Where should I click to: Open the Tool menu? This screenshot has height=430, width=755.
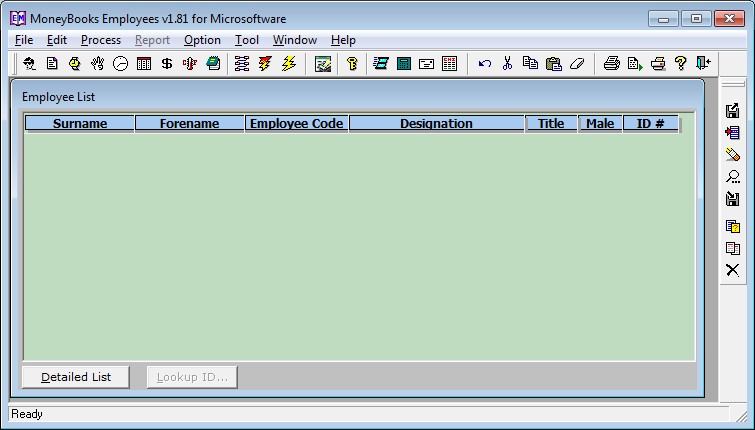click(x=247, y=40)
